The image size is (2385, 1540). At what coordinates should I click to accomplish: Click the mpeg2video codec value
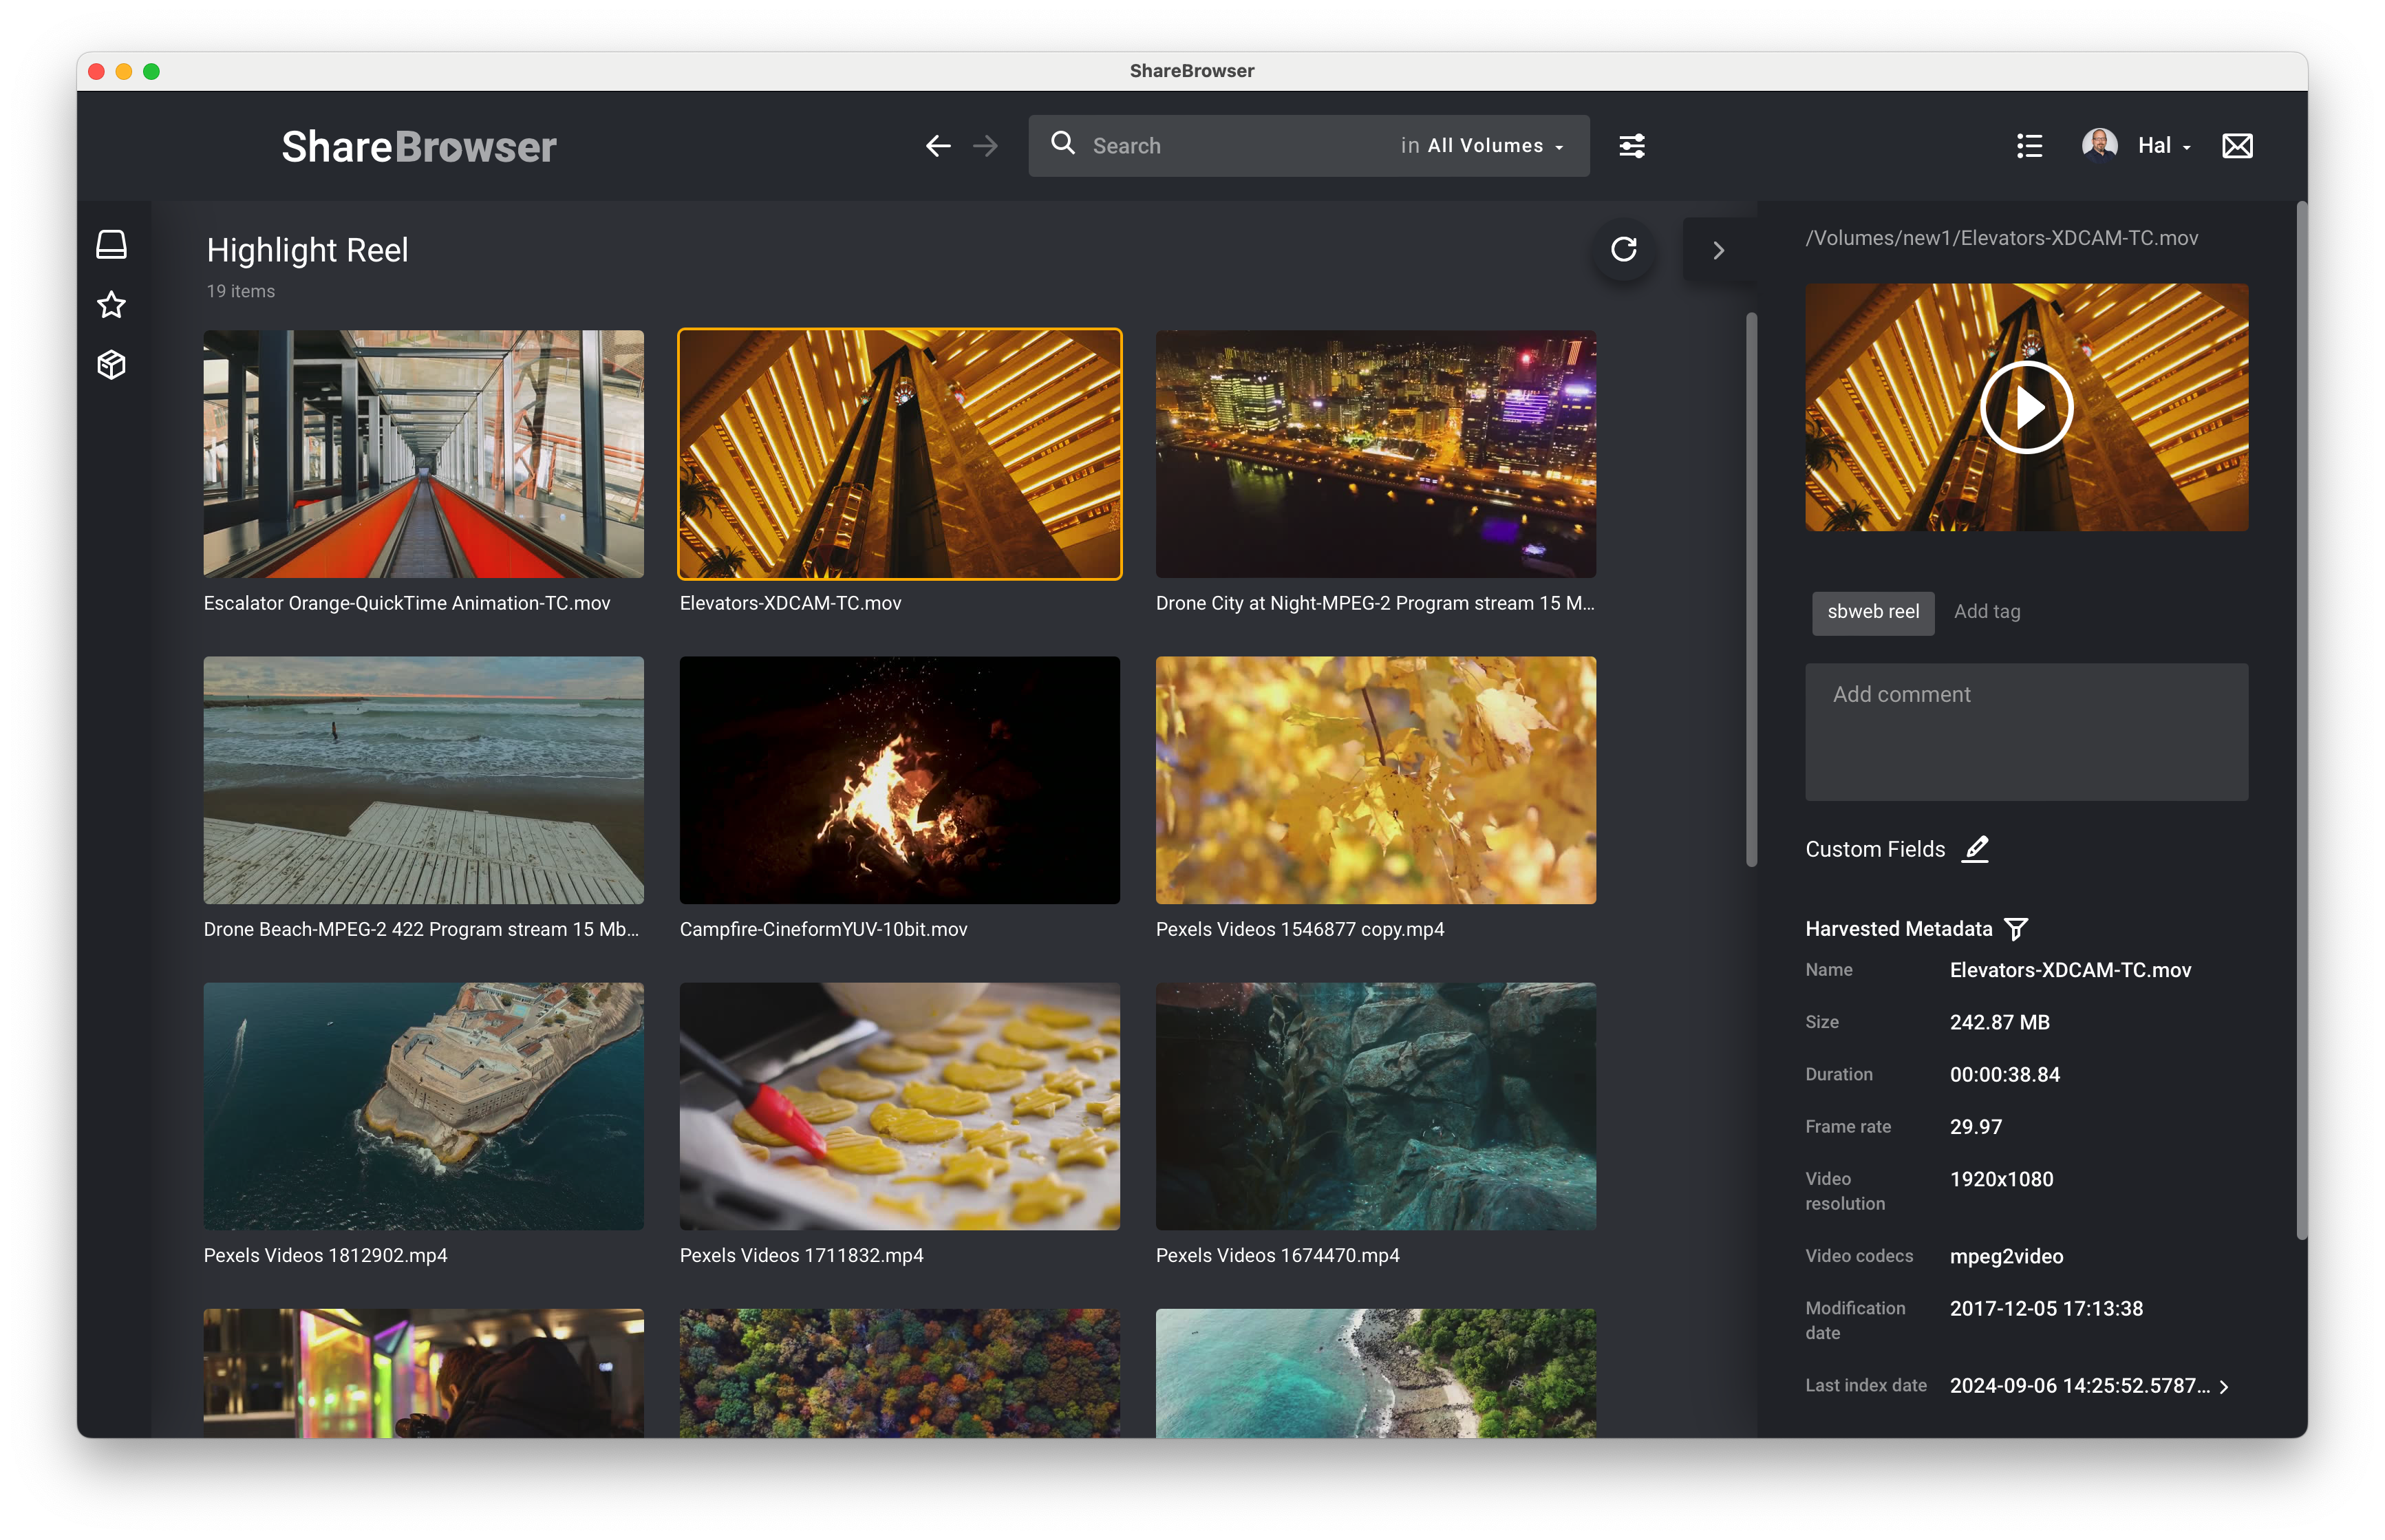coord(2006,1256)
